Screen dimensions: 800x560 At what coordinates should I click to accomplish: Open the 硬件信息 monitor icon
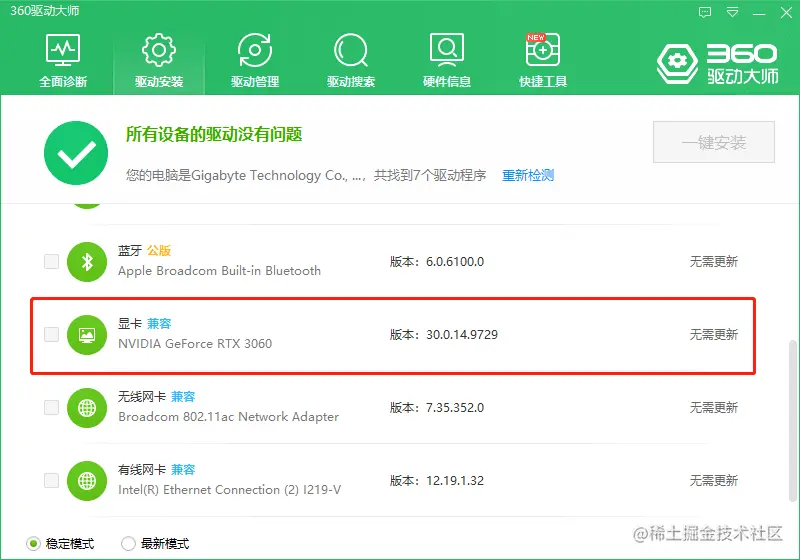[447, 50]
